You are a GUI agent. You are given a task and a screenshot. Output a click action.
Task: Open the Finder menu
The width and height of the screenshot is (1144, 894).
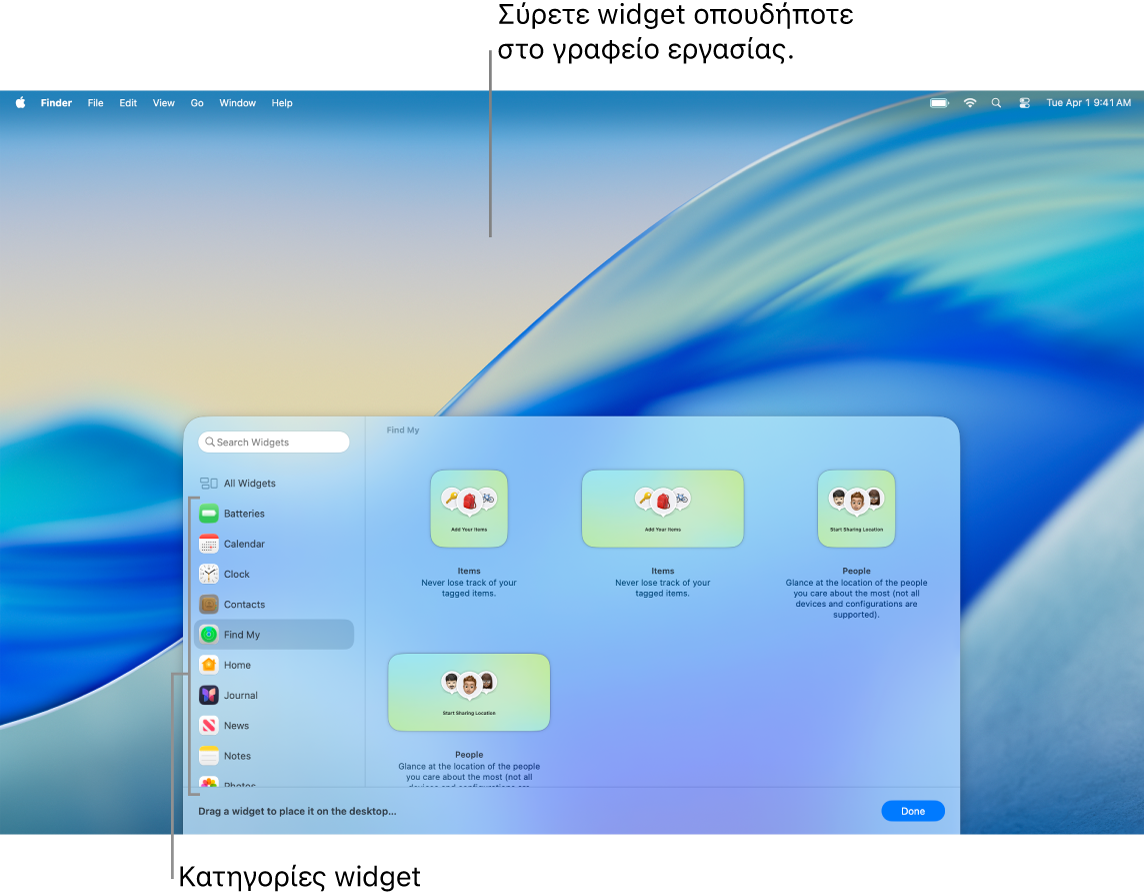pos(56,102)
